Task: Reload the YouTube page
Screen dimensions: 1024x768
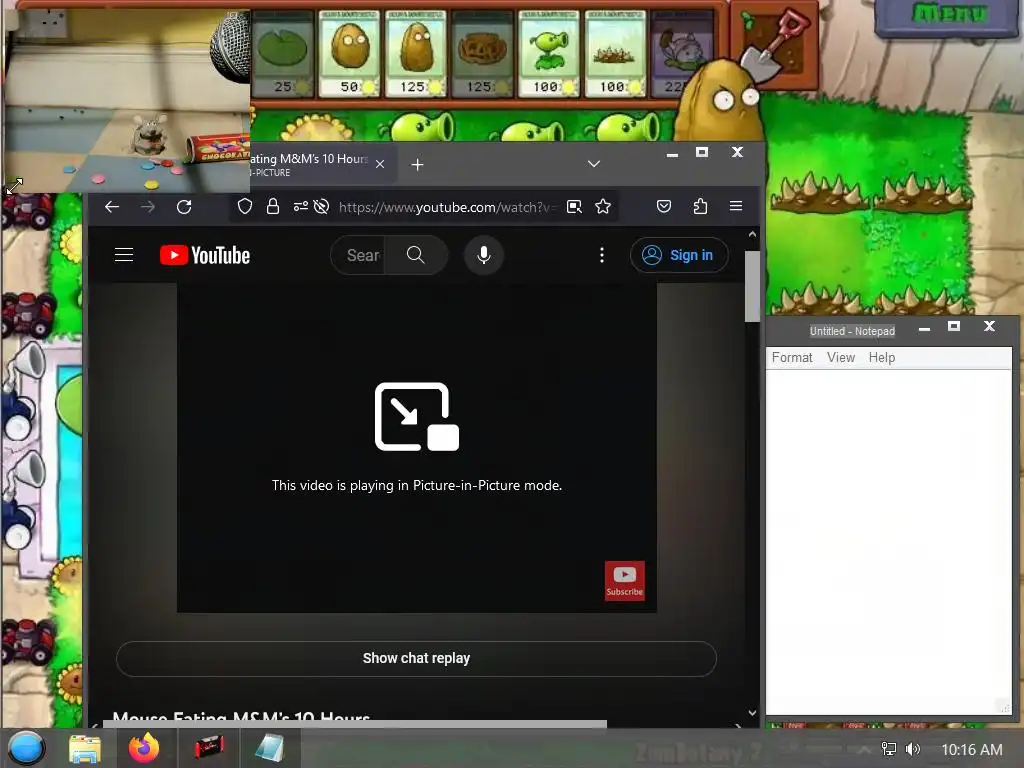Action: [x=184, y=207]
